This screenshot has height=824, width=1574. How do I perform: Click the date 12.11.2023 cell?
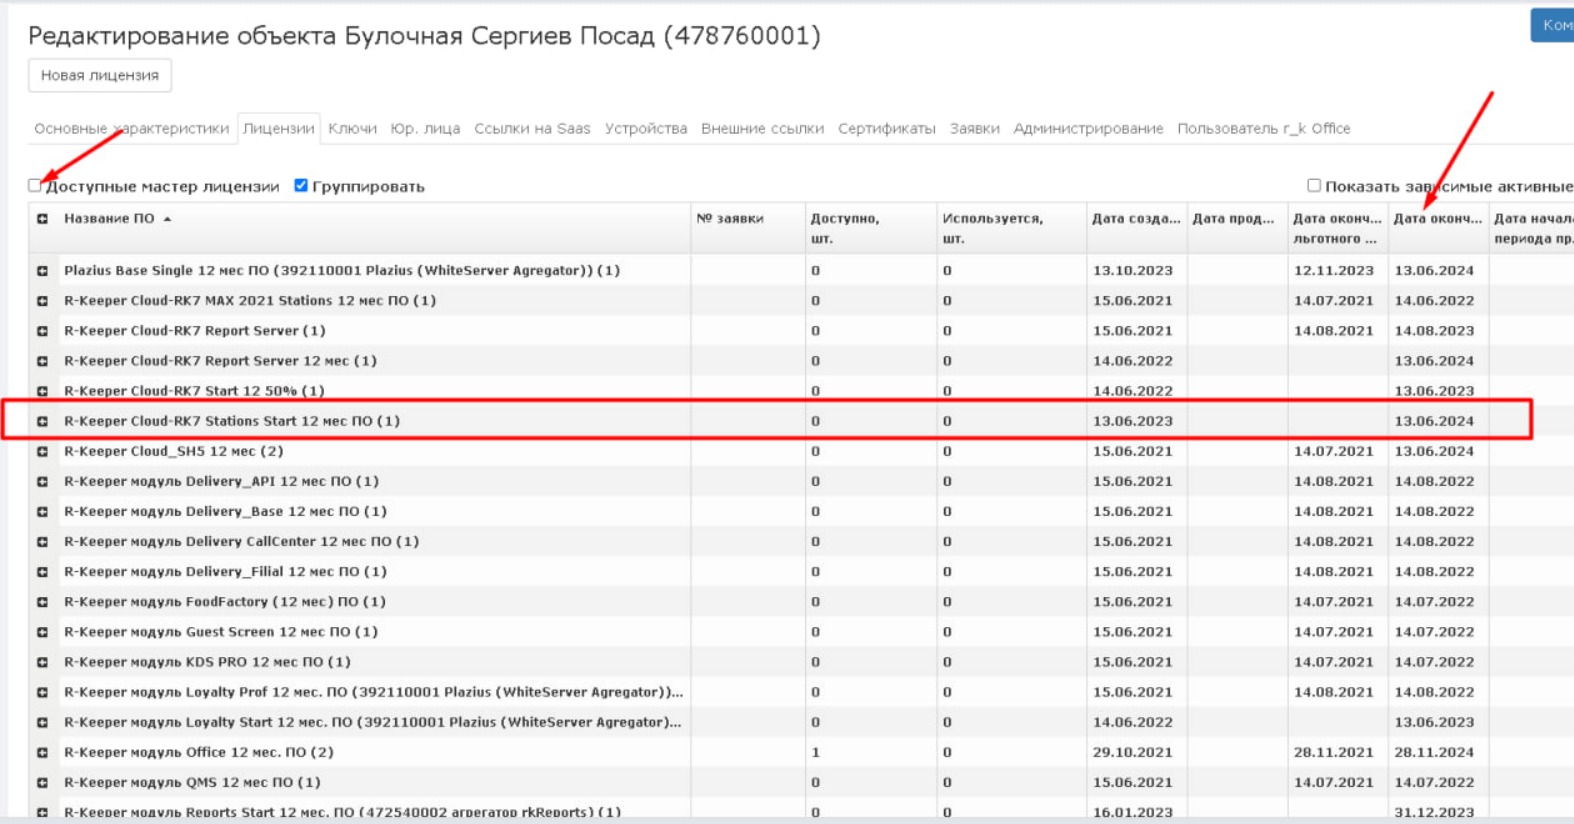[x=1334, y=270]
